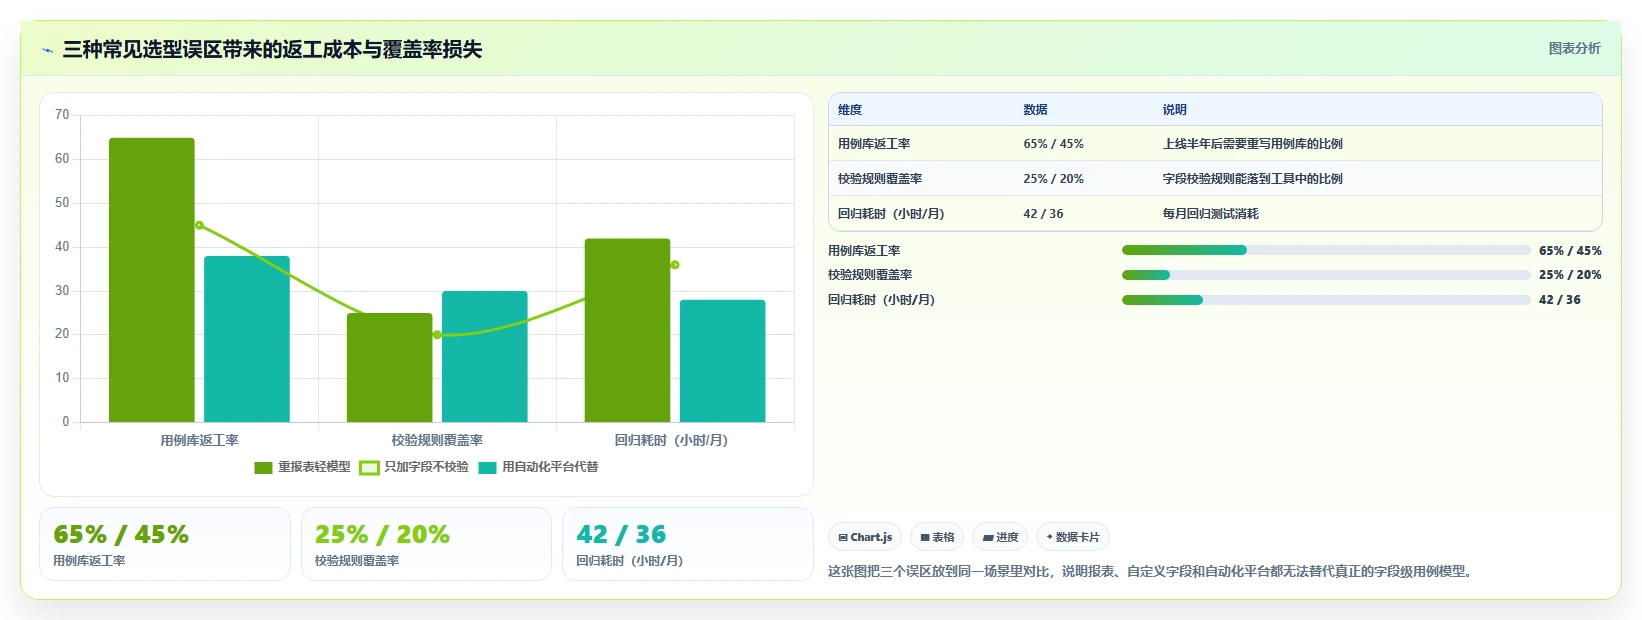Toggle the 用自动化平台代替 legend entry
The height and width of the screenshot is (620, 1642).
coord(538,467)
